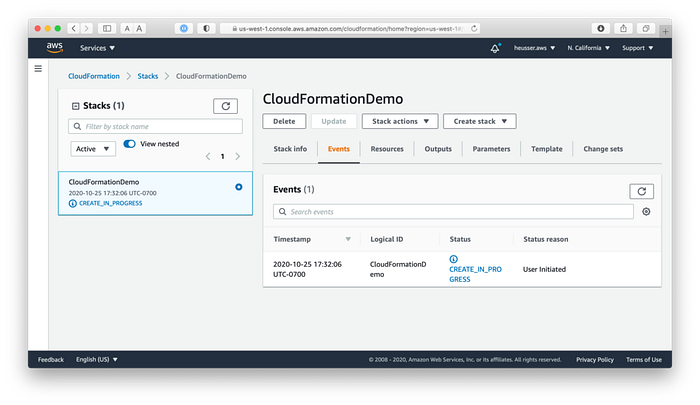Image resolution: width=700 pixels, height=405 pixels.
Task: Toggle the Safari sidebar icon
Action: (107, 28)
